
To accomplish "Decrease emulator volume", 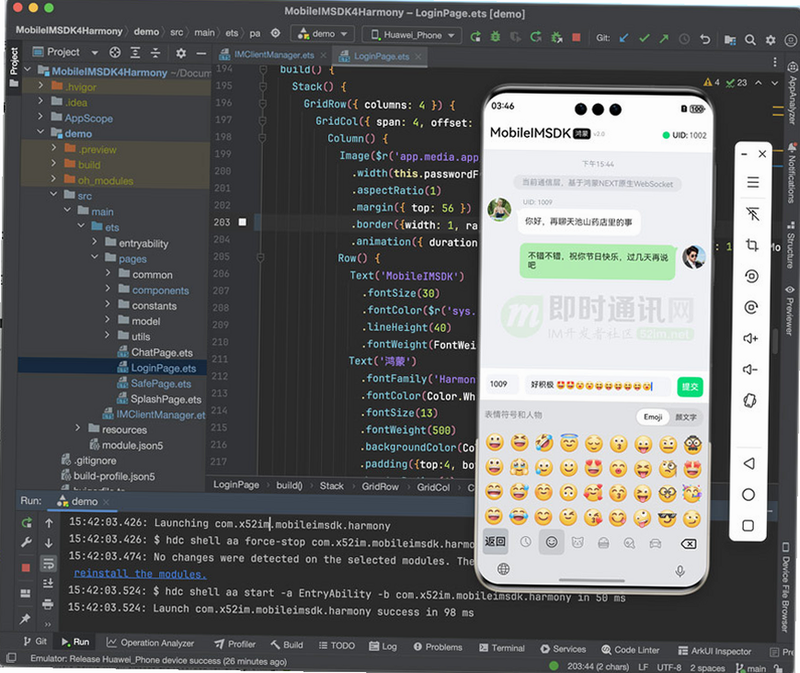I will coord(750,369).
